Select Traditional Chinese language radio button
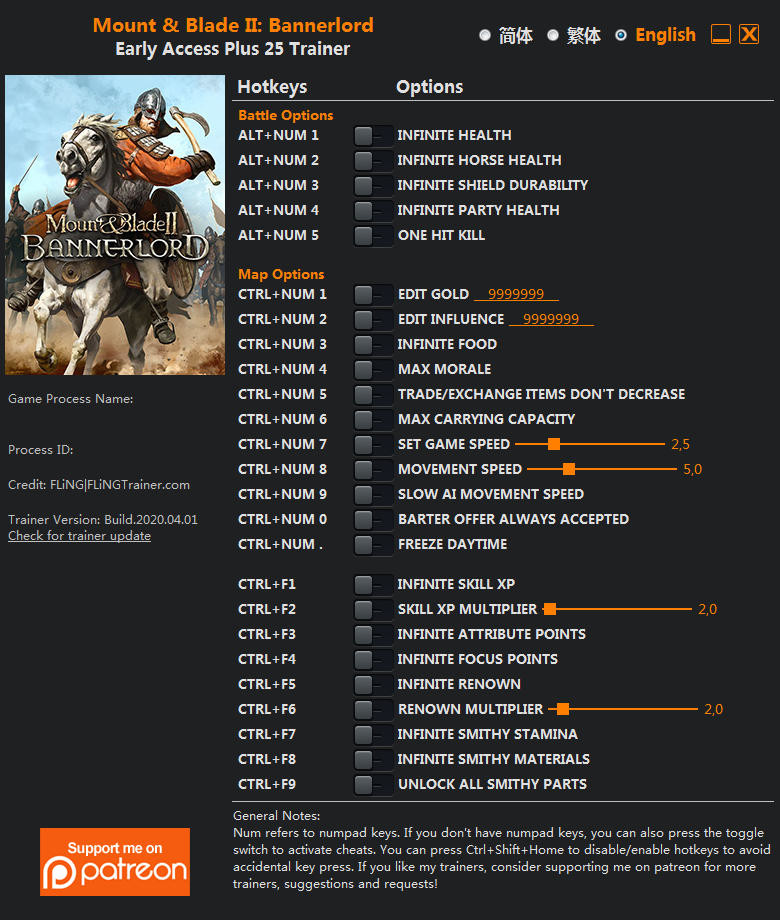Image resolution: width=780 pixels, height=920 pixels. coord(552,35)
